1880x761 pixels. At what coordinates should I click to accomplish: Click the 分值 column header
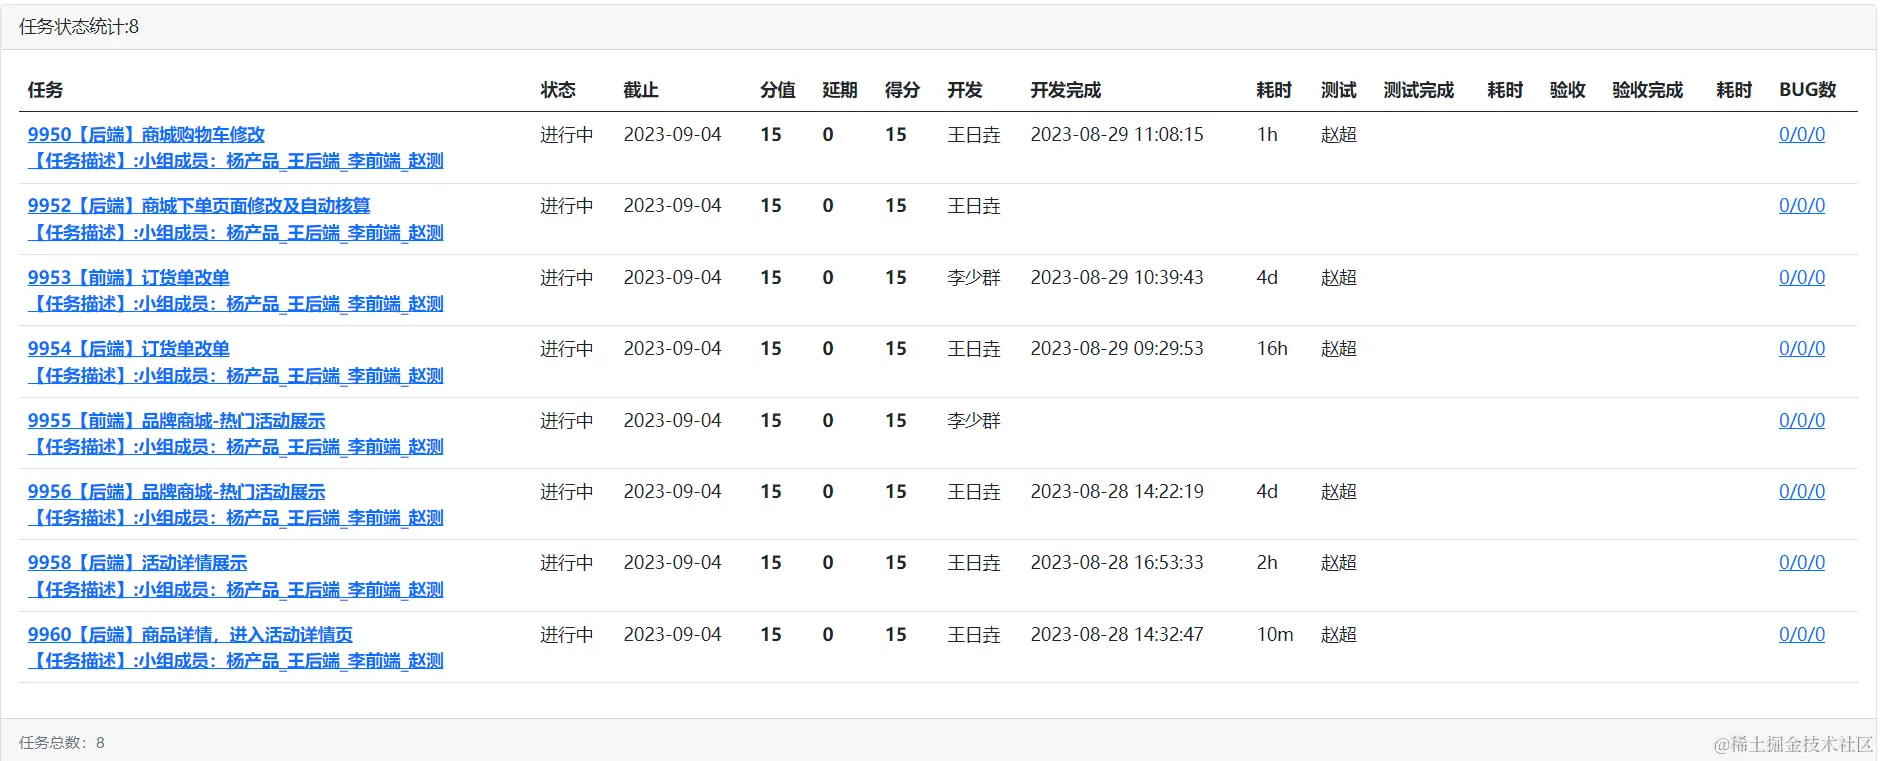coord(778,90)
